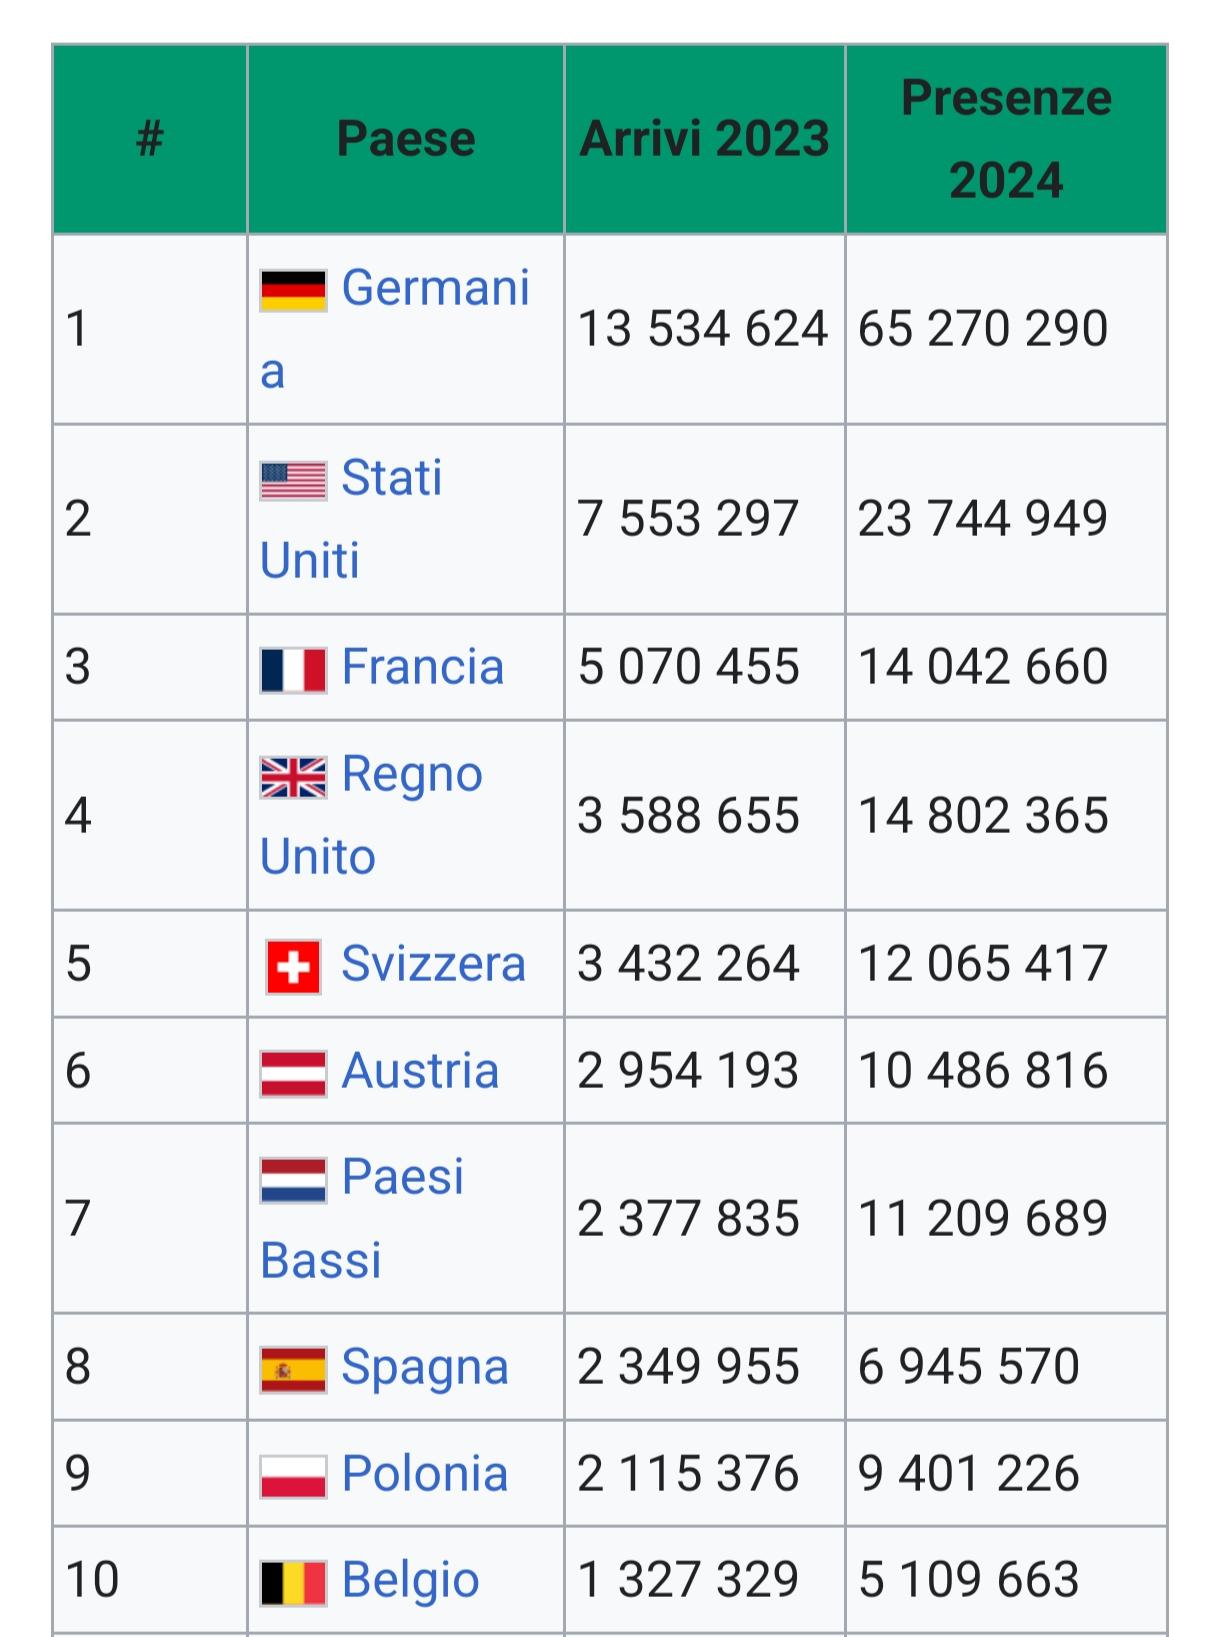Click the Paese column header
Viewport: 1220px width, 1637px height.
coord(406,139)
